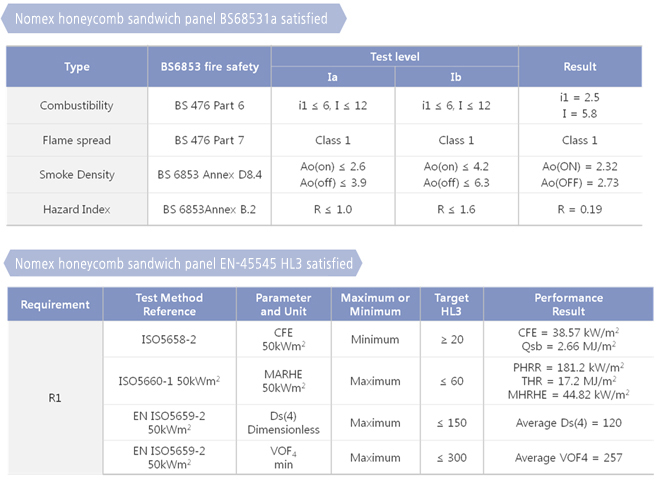Screen dimensions: 660x480
Task: Click the 'Combustibility' row label
Action: click(x=77, y=105)
